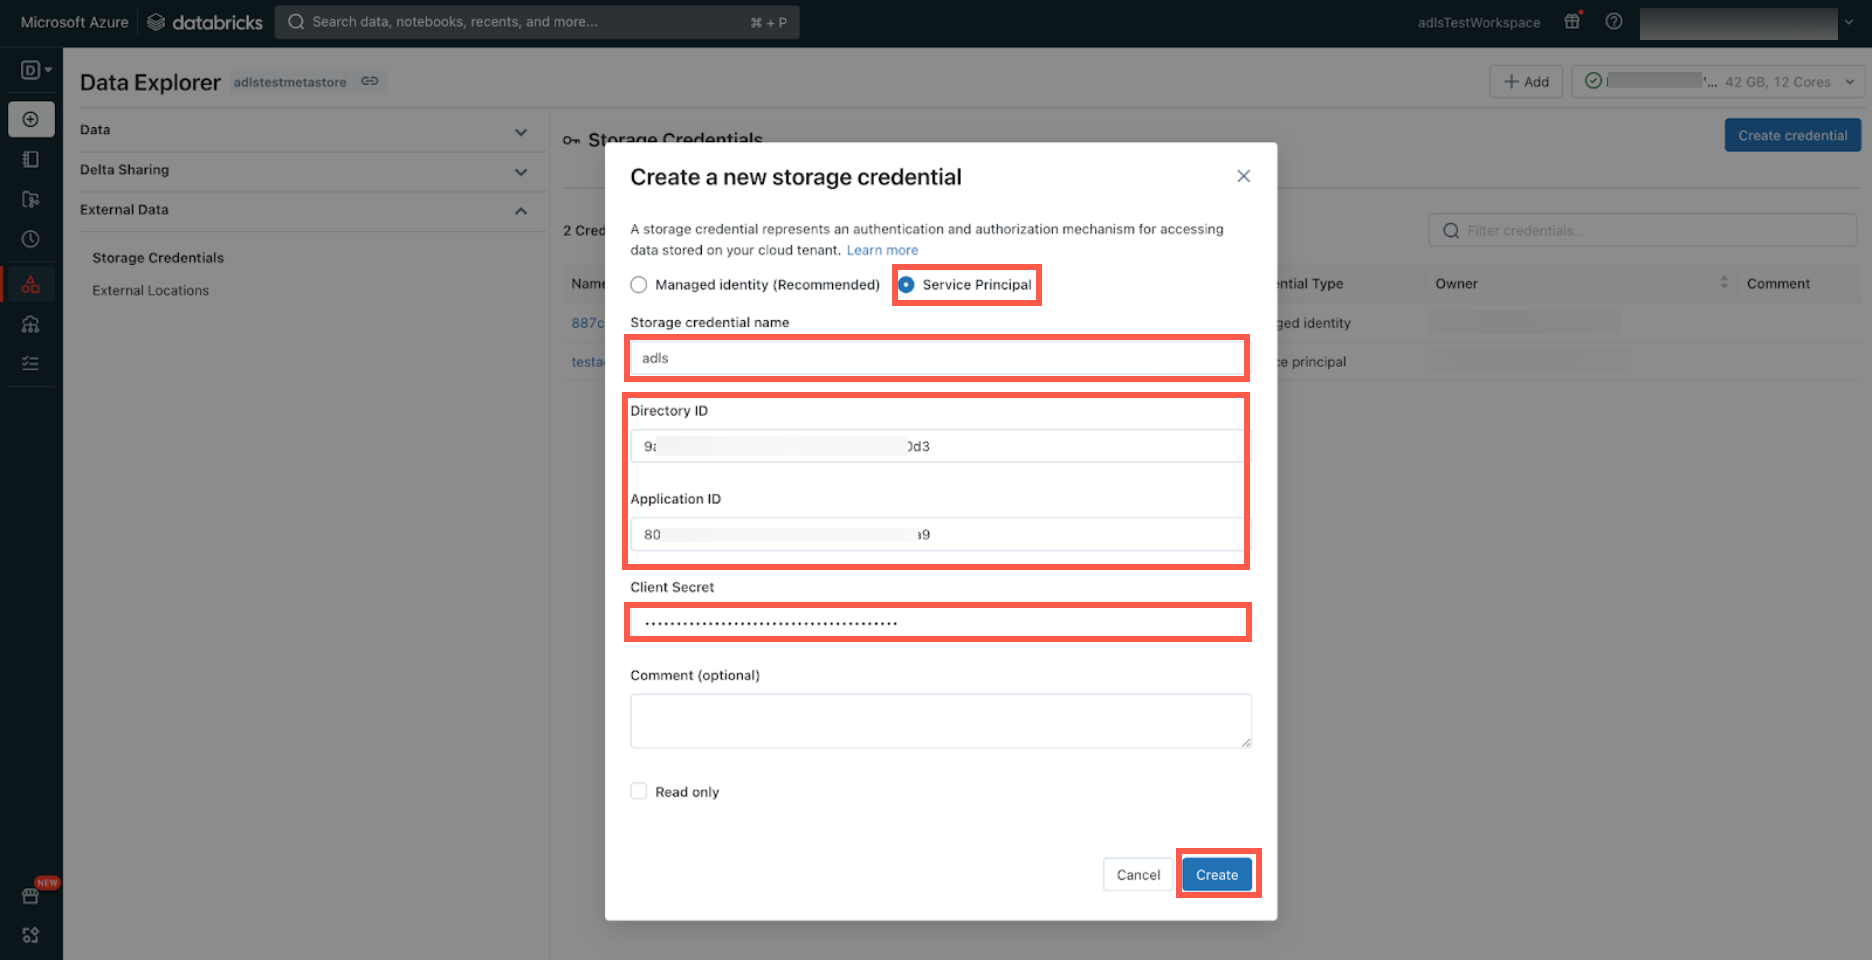Focus the top search data, notebooks bar
Screen dimensions: 1872x960
click(x=537, y=22)
